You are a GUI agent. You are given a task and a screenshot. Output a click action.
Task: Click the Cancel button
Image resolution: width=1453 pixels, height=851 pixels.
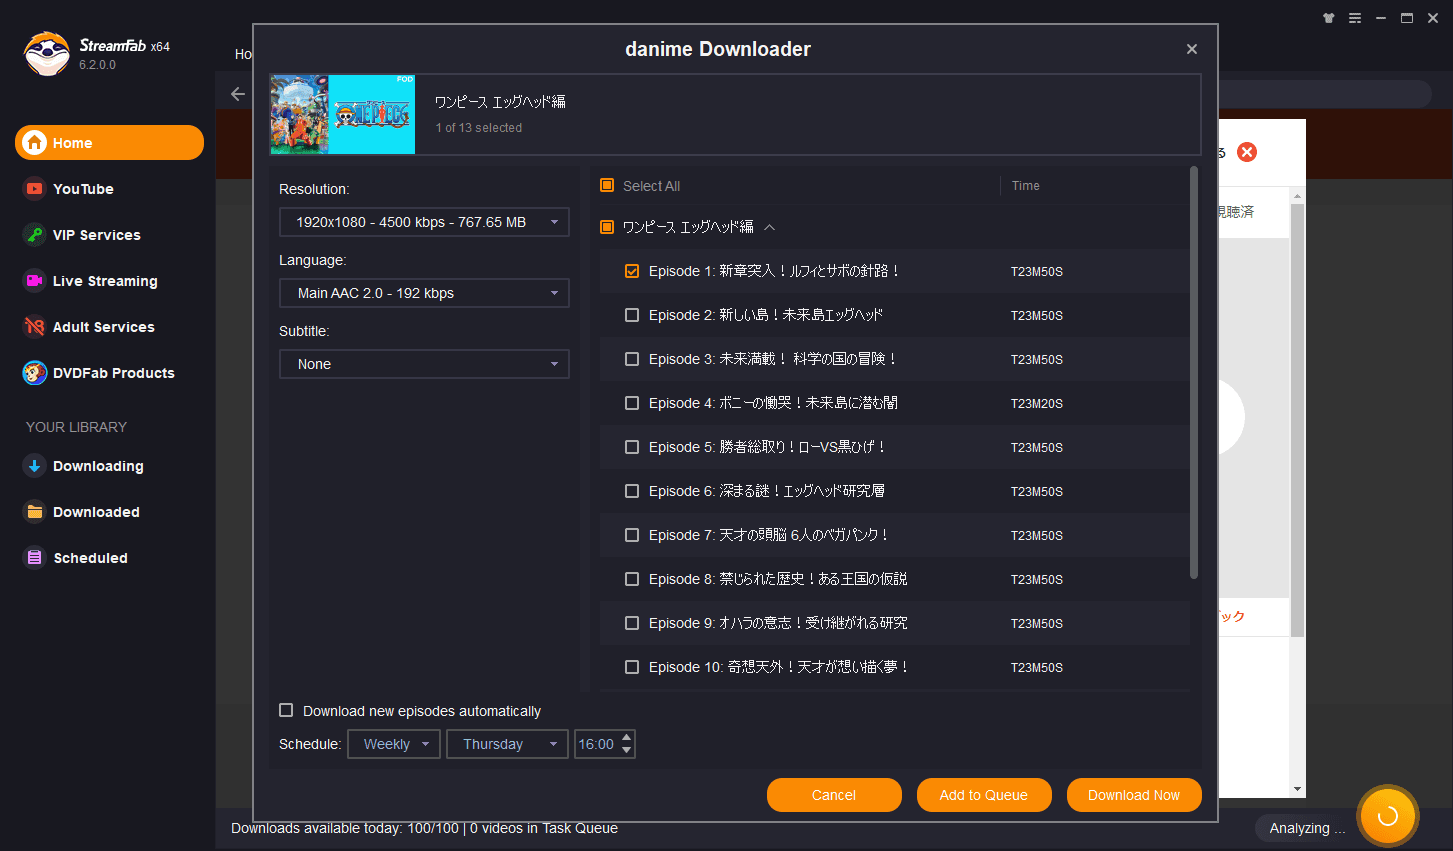tap(834, 795)
